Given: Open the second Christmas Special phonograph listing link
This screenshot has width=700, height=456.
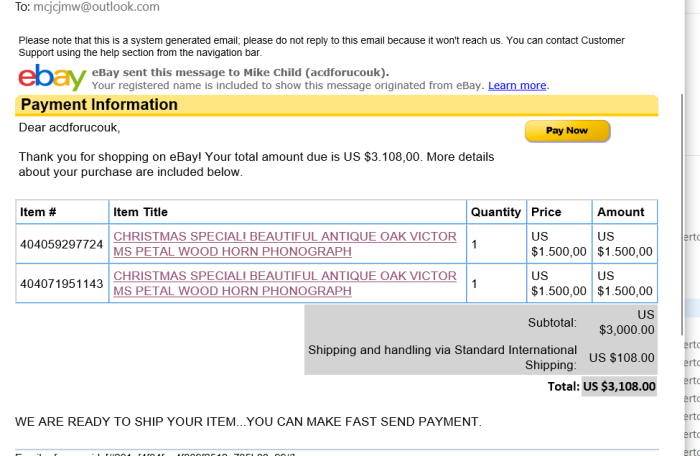Looking at the screenshot, I should coord(285,283).
